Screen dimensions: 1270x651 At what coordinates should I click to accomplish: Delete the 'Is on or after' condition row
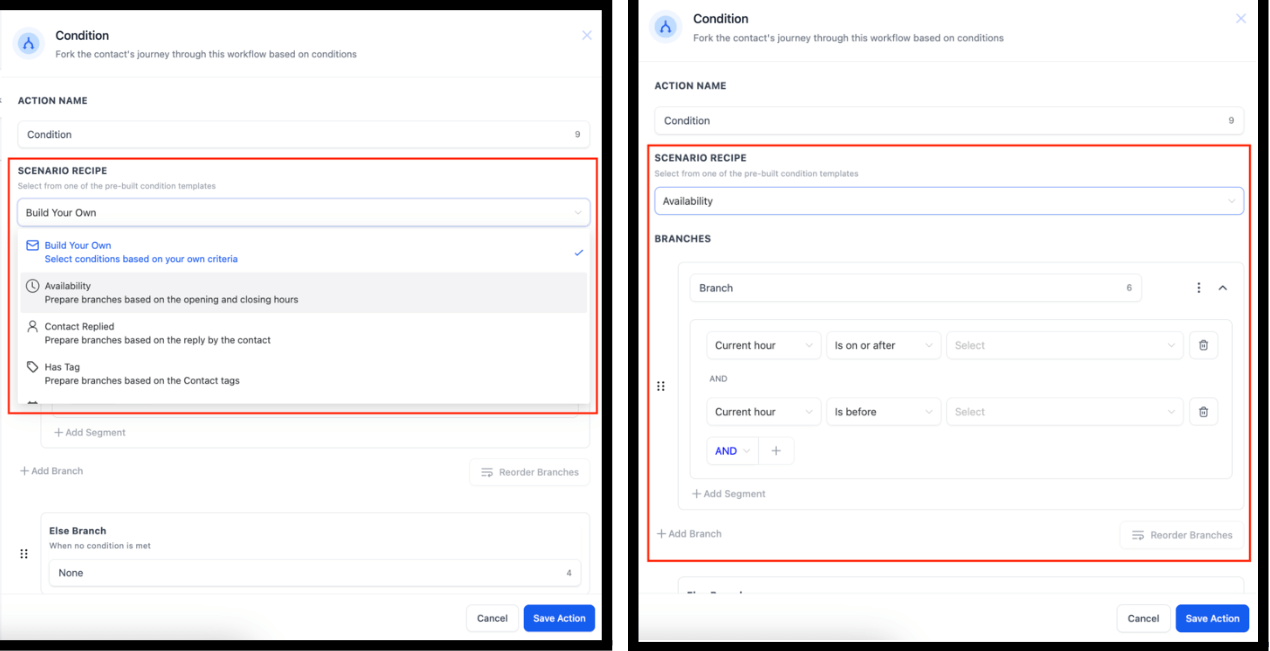[x=1203, y=345]
